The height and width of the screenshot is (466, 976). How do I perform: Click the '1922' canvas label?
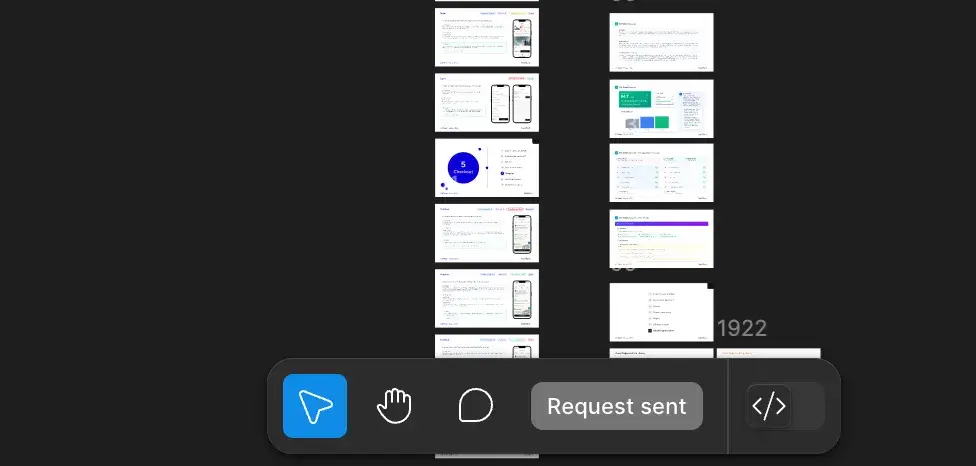[x=742, y=329]
